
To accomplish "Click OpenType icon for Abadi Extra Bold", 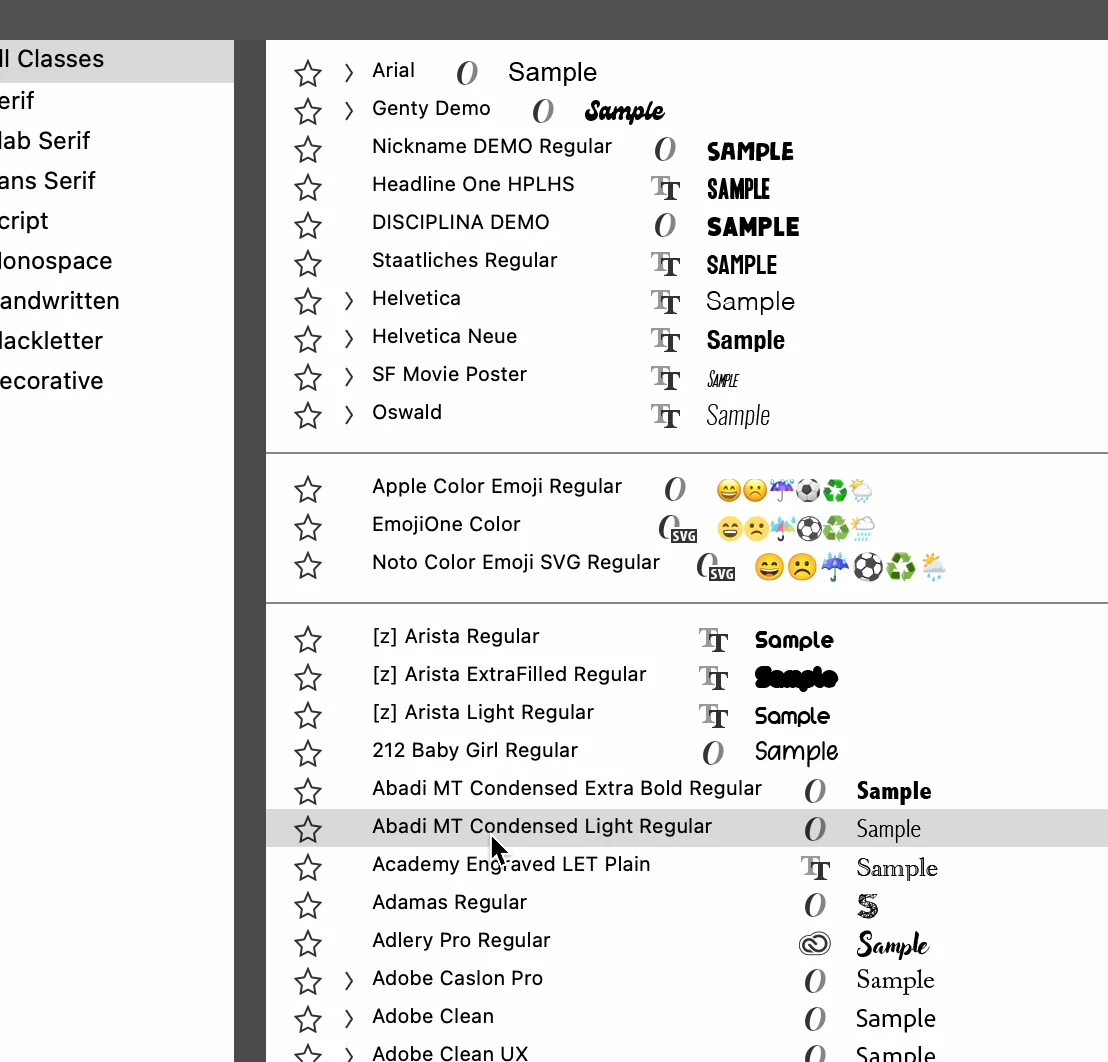I will coord(815,791).
